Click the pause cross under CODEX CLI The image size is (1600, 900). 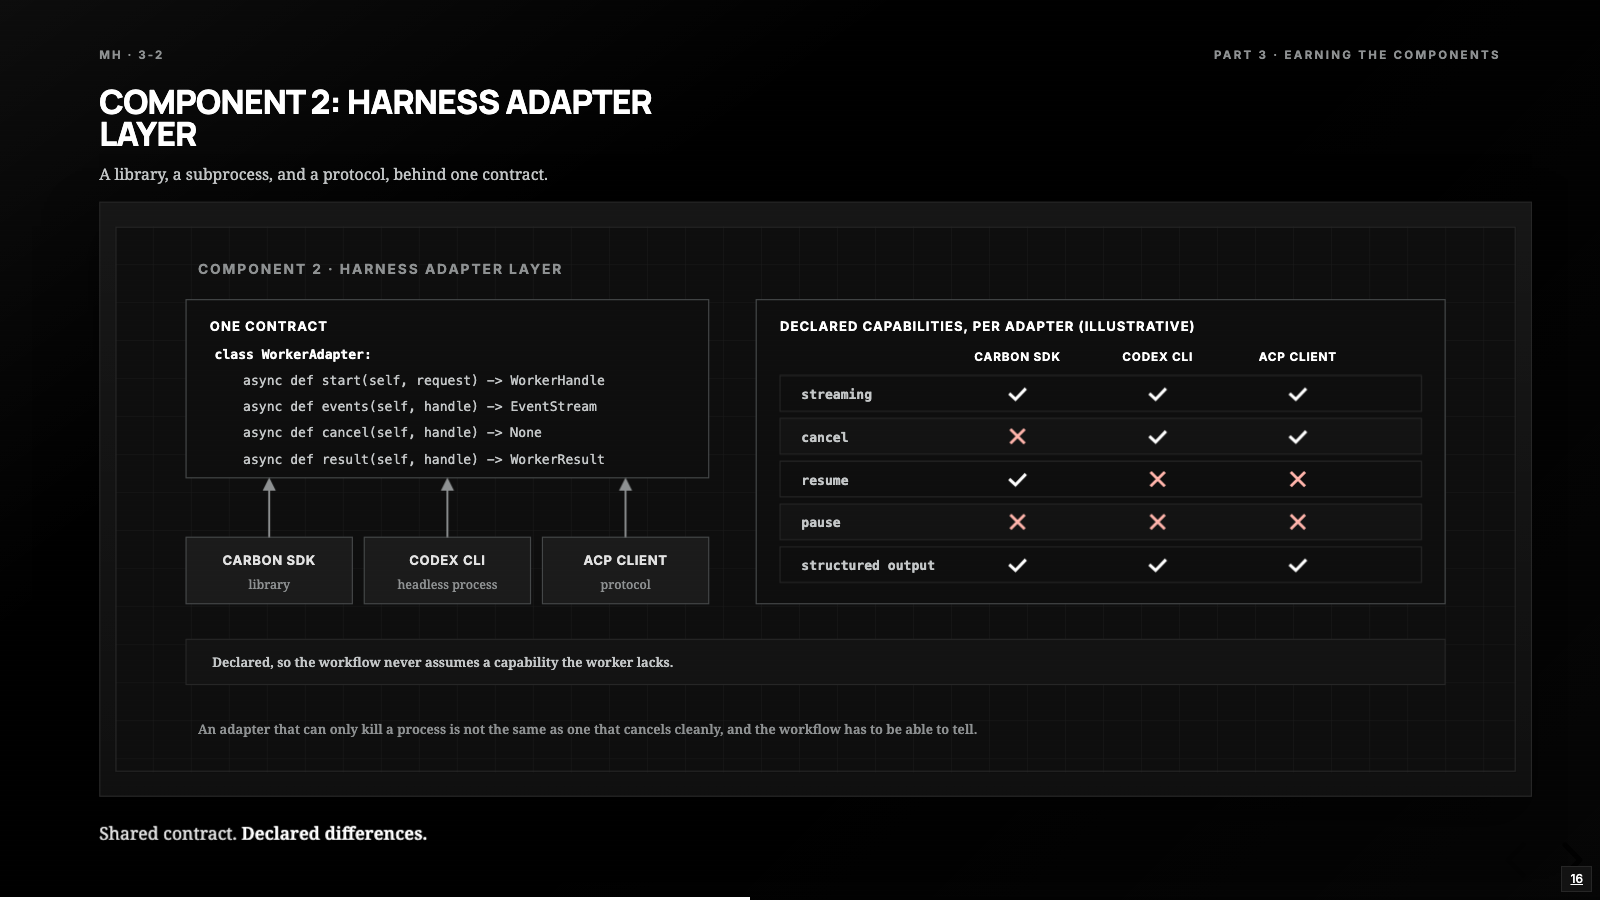(x=1157, y=522)
